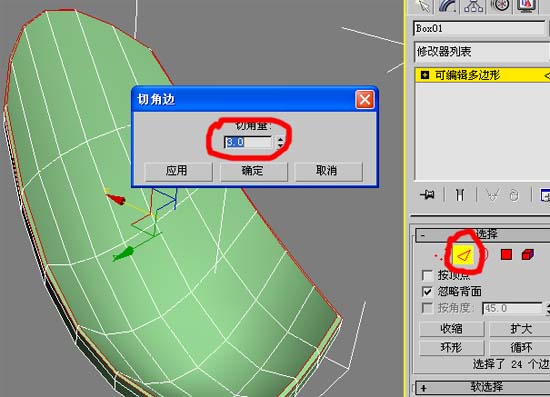This screenshot has width=550, height=397.
Task: Switch to the Modify panel tab
Action: pyautogui.click(x=448, y=6)
